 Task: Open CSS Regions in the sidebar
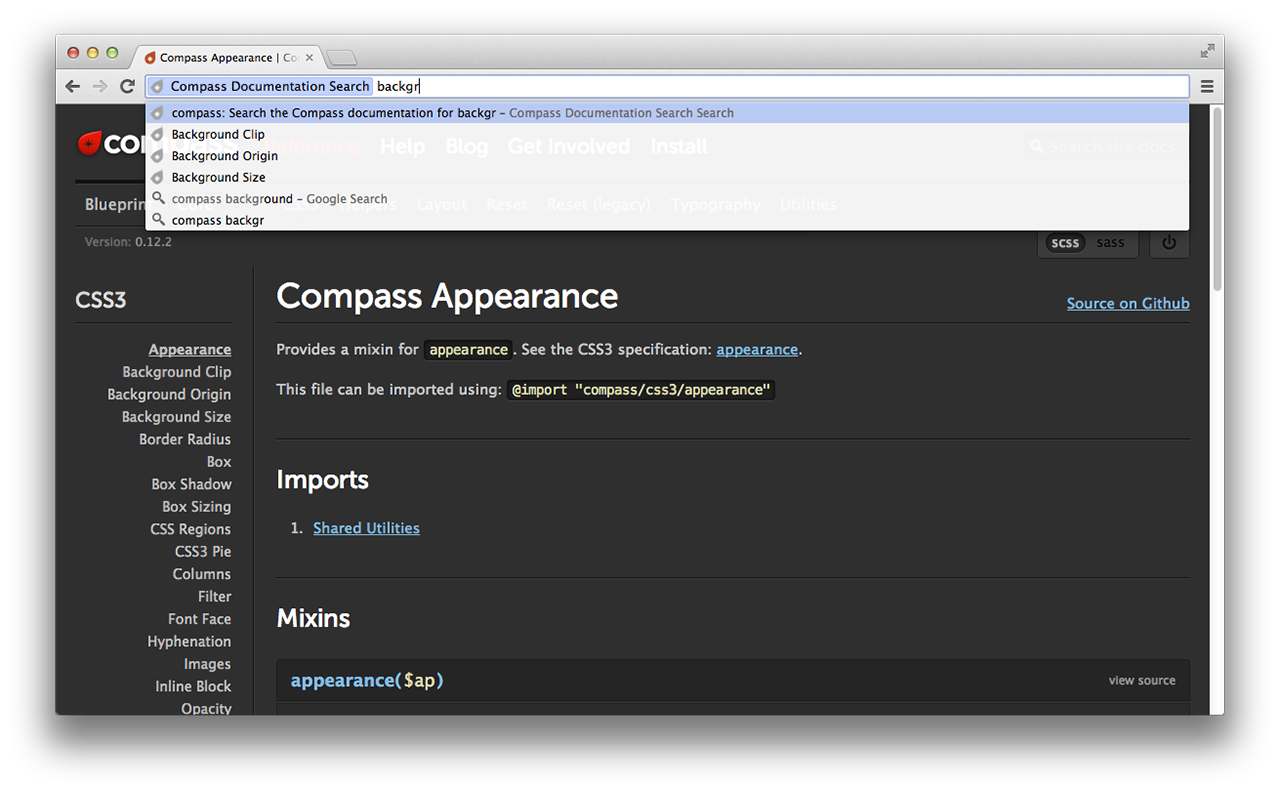pyautogui.click(x=191, y=529)
